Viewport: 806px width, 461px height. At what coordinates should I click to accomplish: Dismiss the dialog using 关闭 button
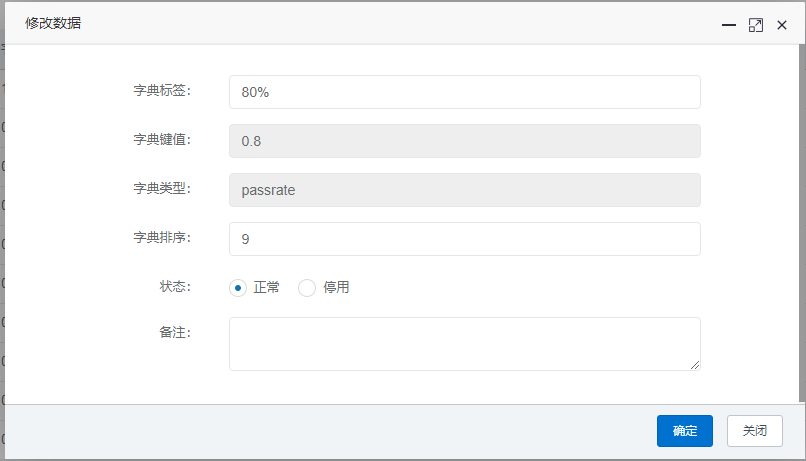click(755, 431)
